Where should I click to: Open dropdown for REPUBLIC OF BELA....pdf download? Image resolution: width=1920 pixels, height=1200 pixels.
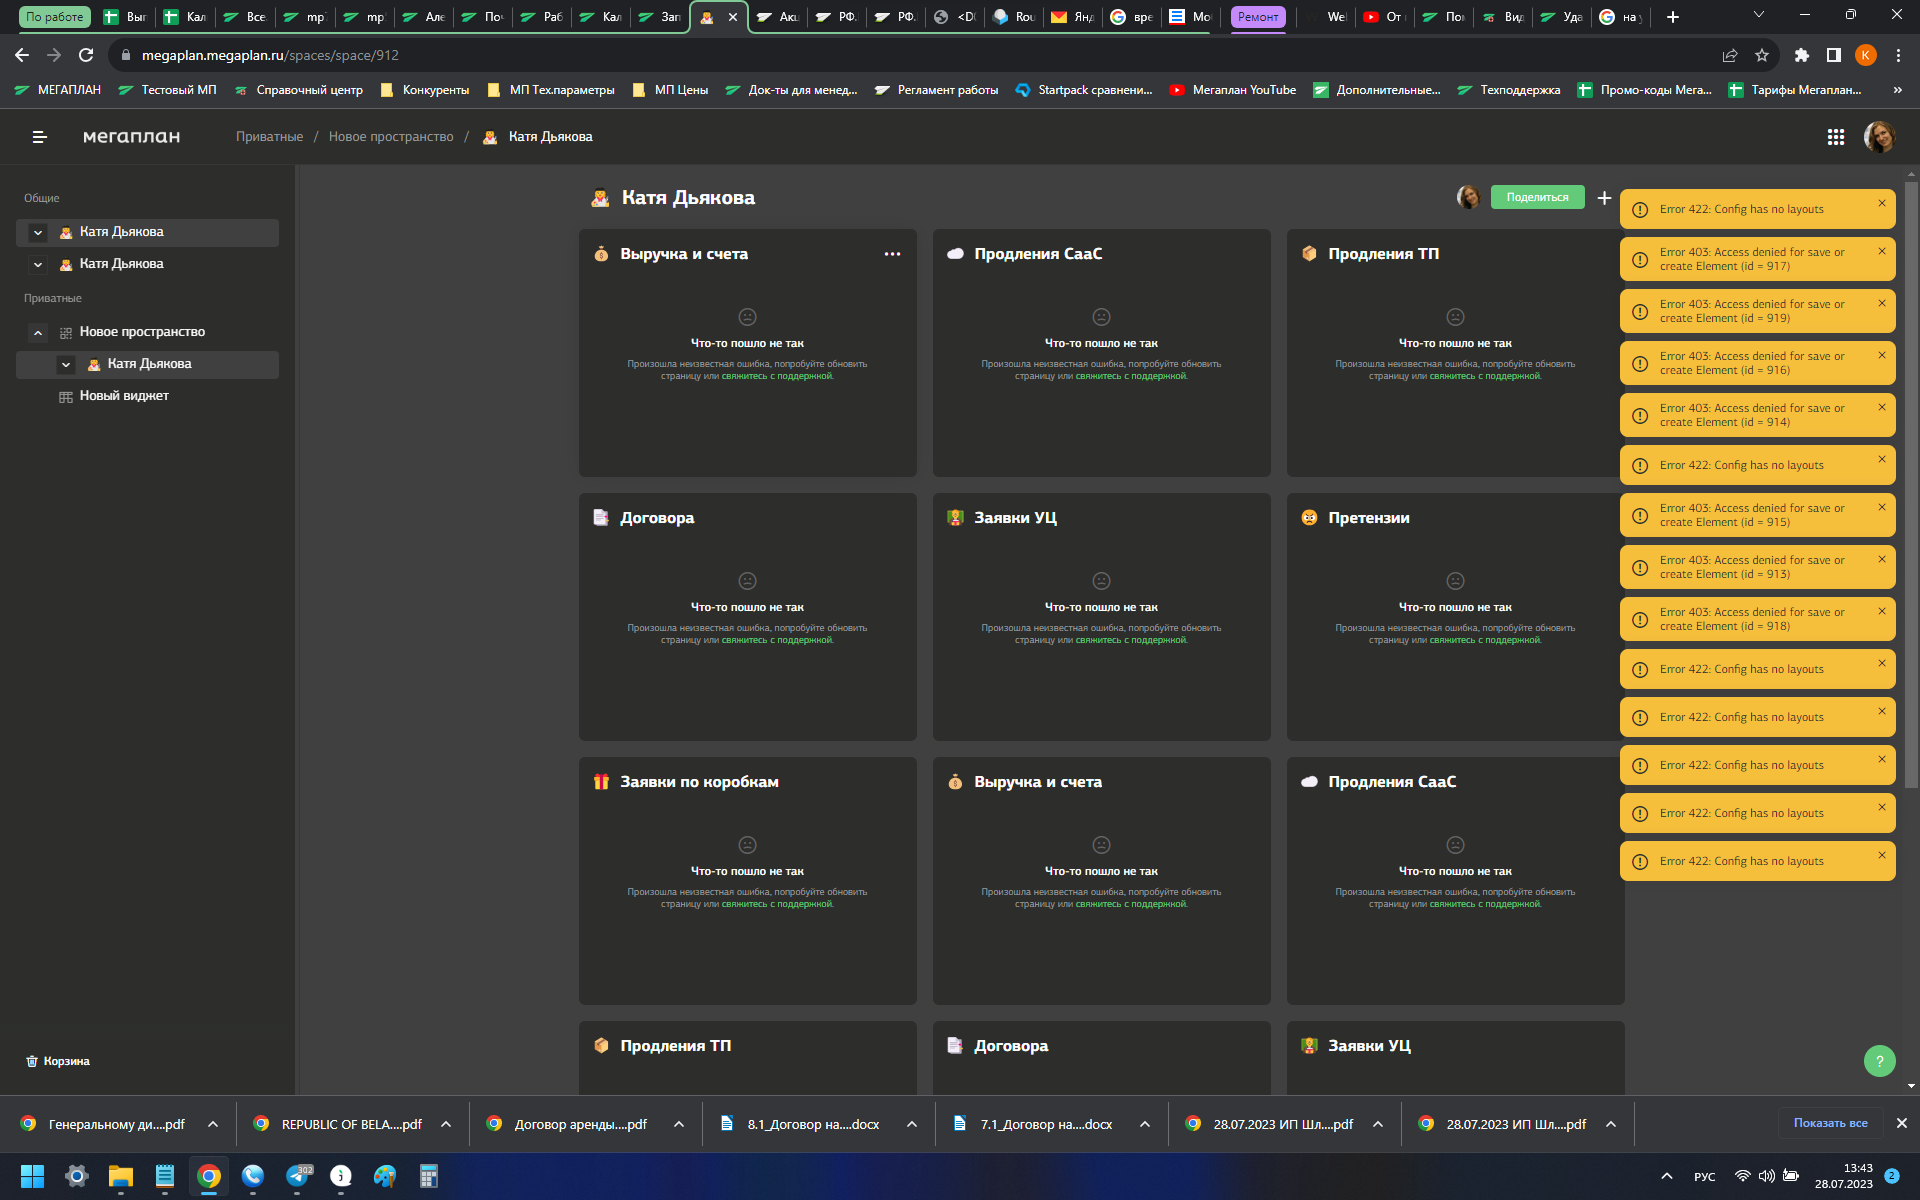tap(446, 1124)
